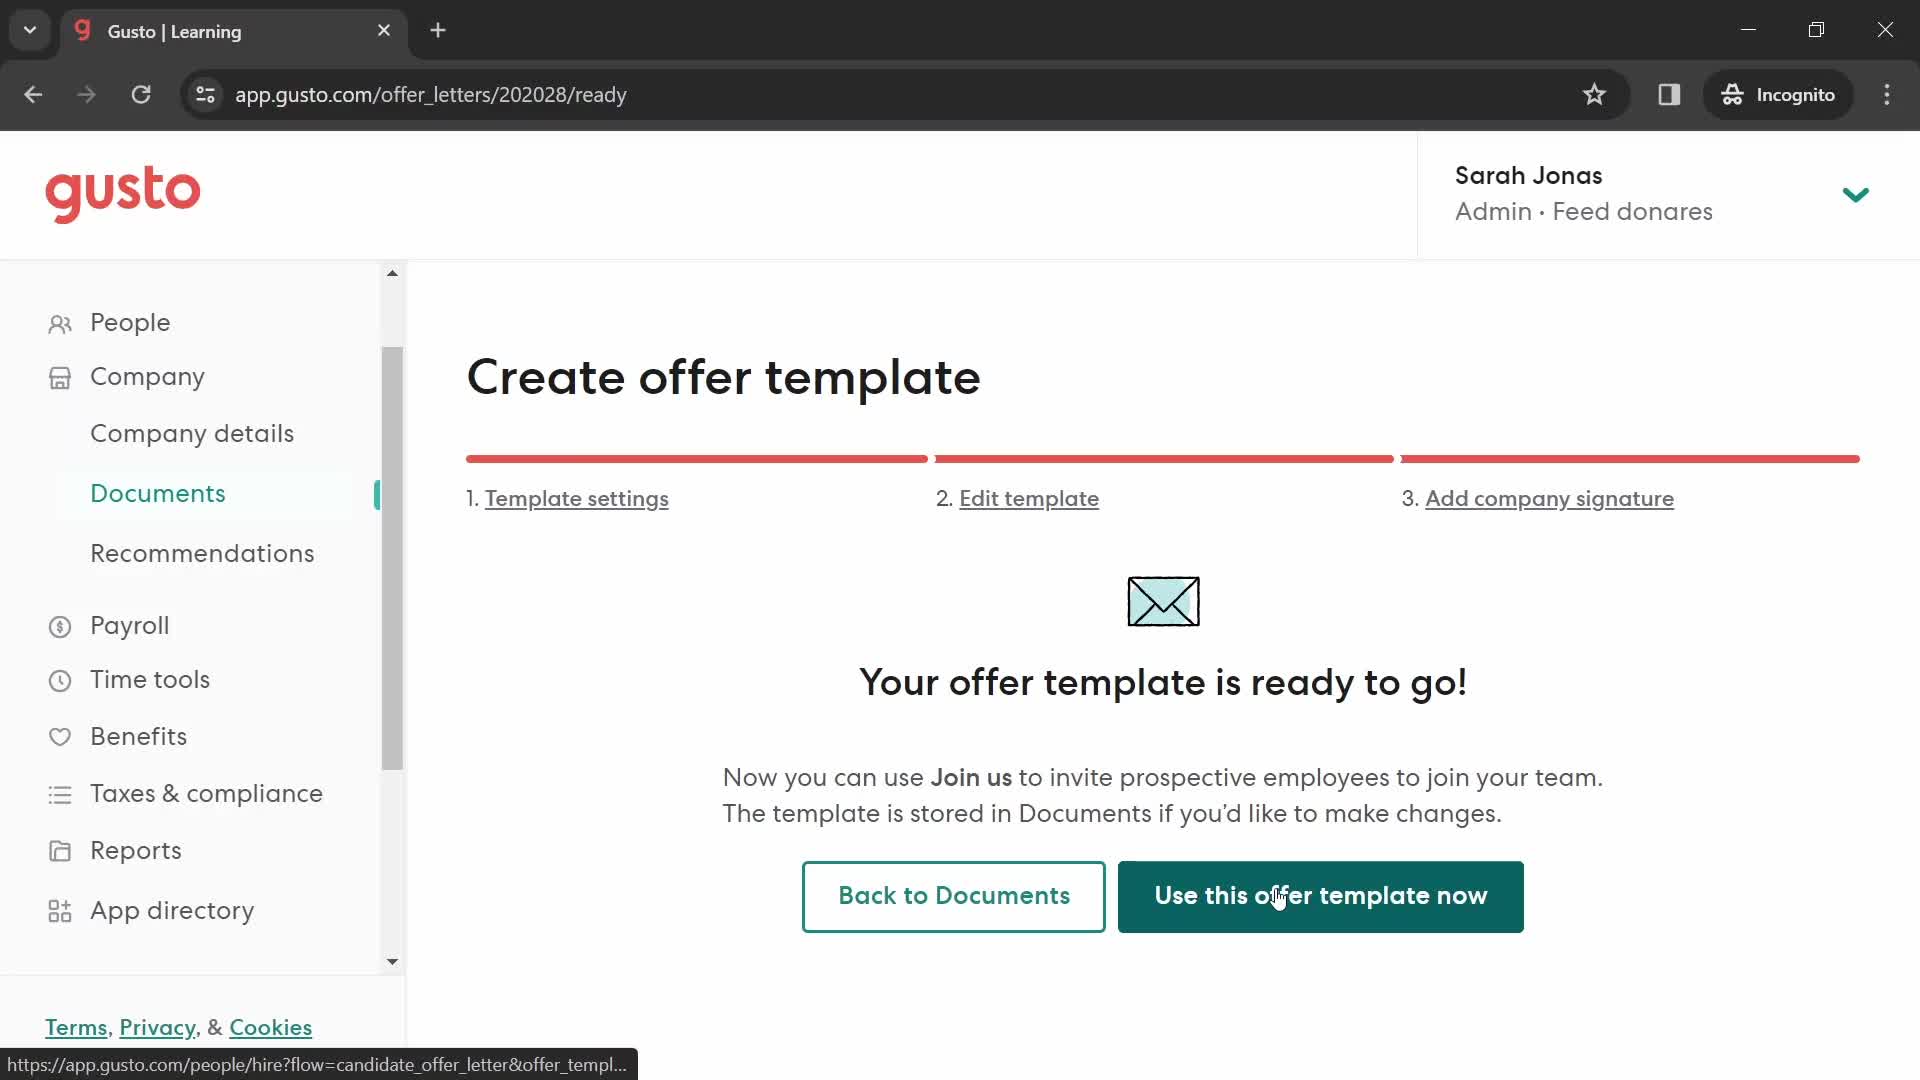This screenshot has height=1080, width=1920.
Task: Navigate to Benefits section
Action: click(138, 736)
